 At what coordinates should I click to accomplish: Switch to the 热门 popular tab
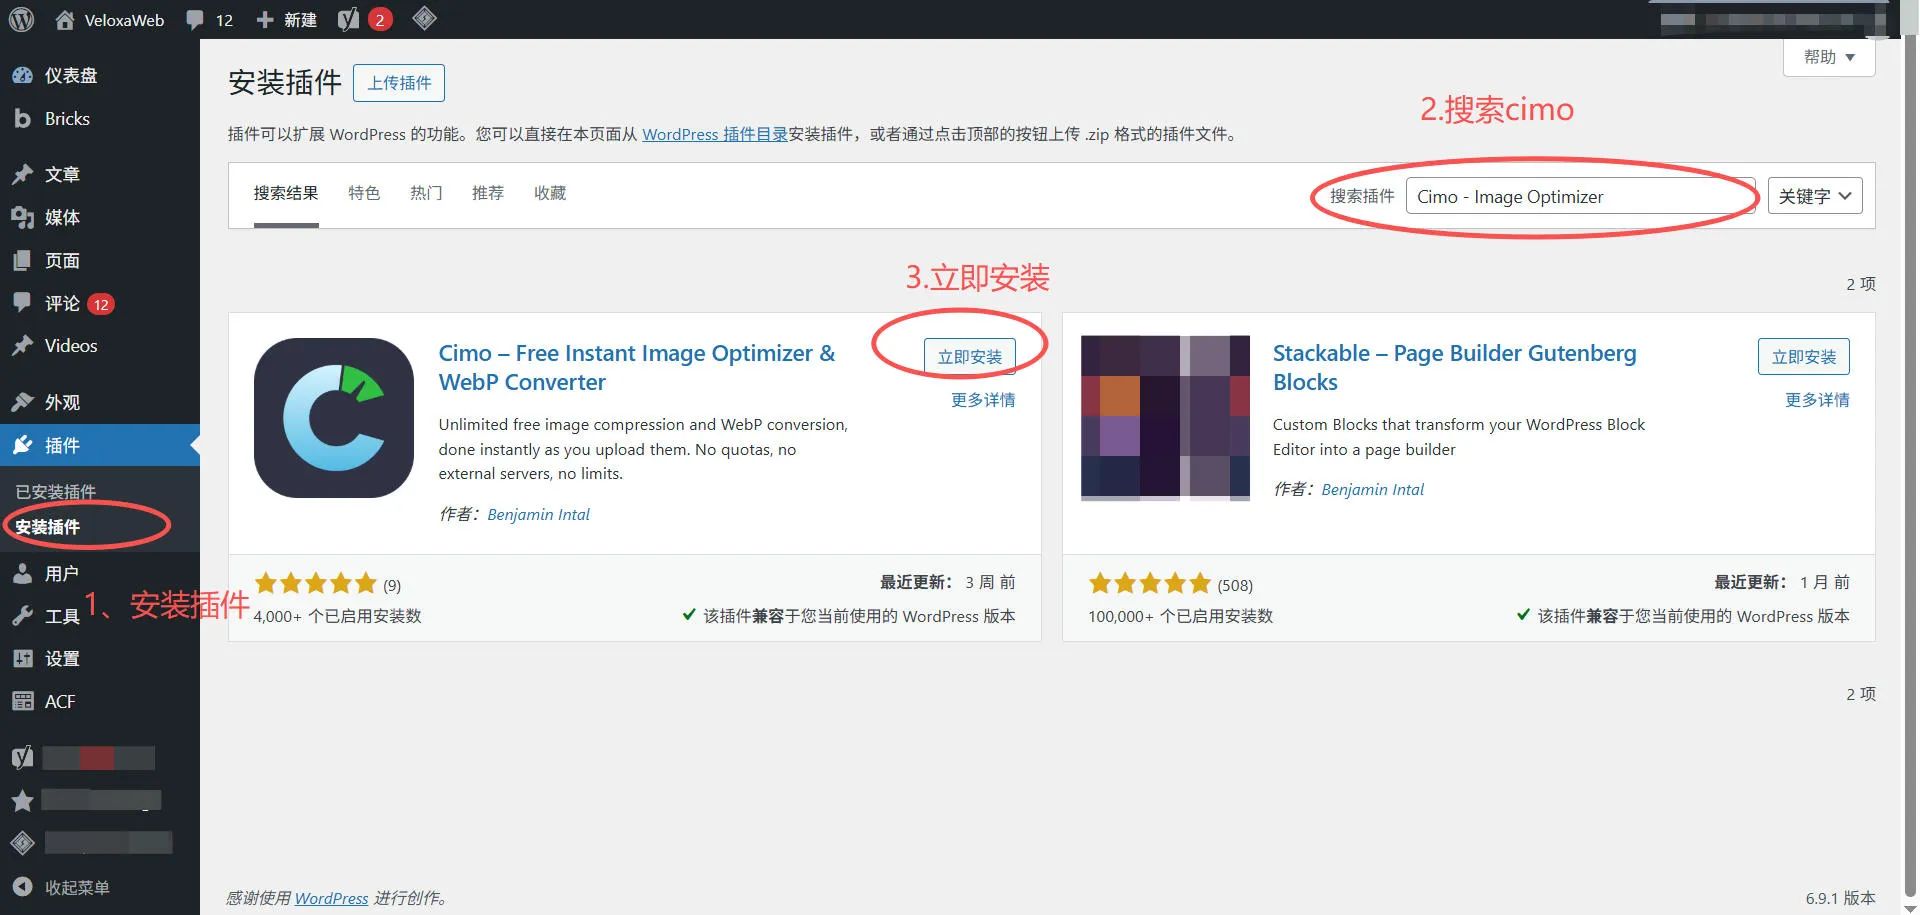pos(426,193)
